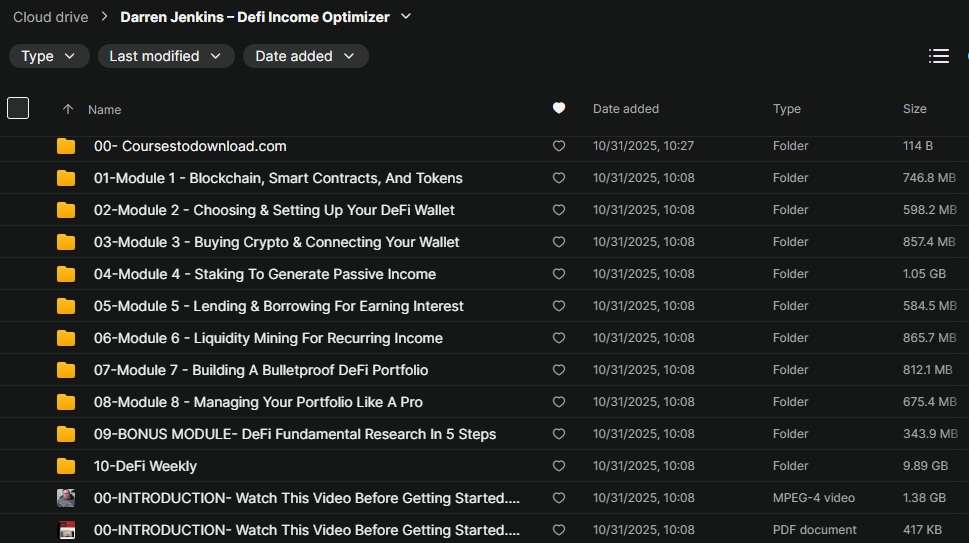The image size is (969, 543).
Task: Click the MPEG-4 video file thumbnail
Action: pyautogui.click(x=66, y=498)
